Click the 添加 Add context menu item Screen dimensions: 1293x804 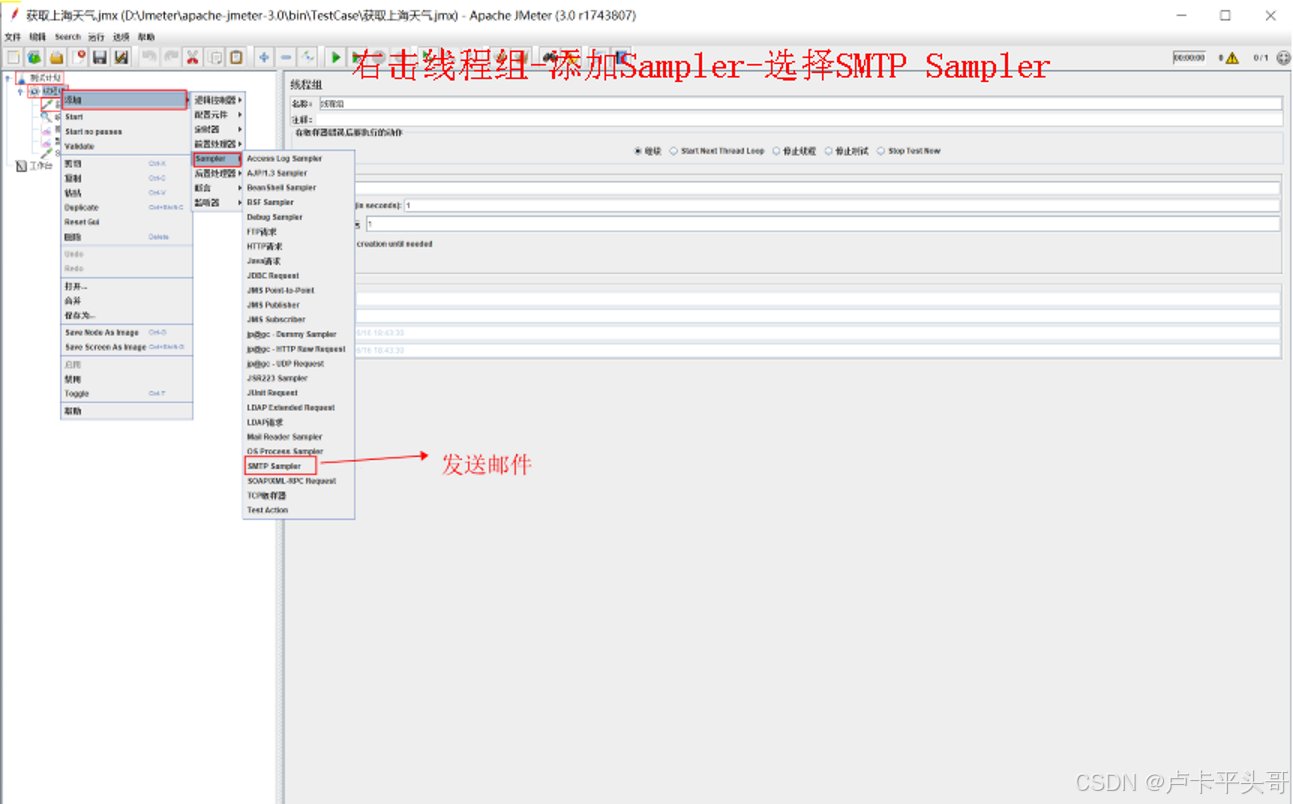point(124,100)
